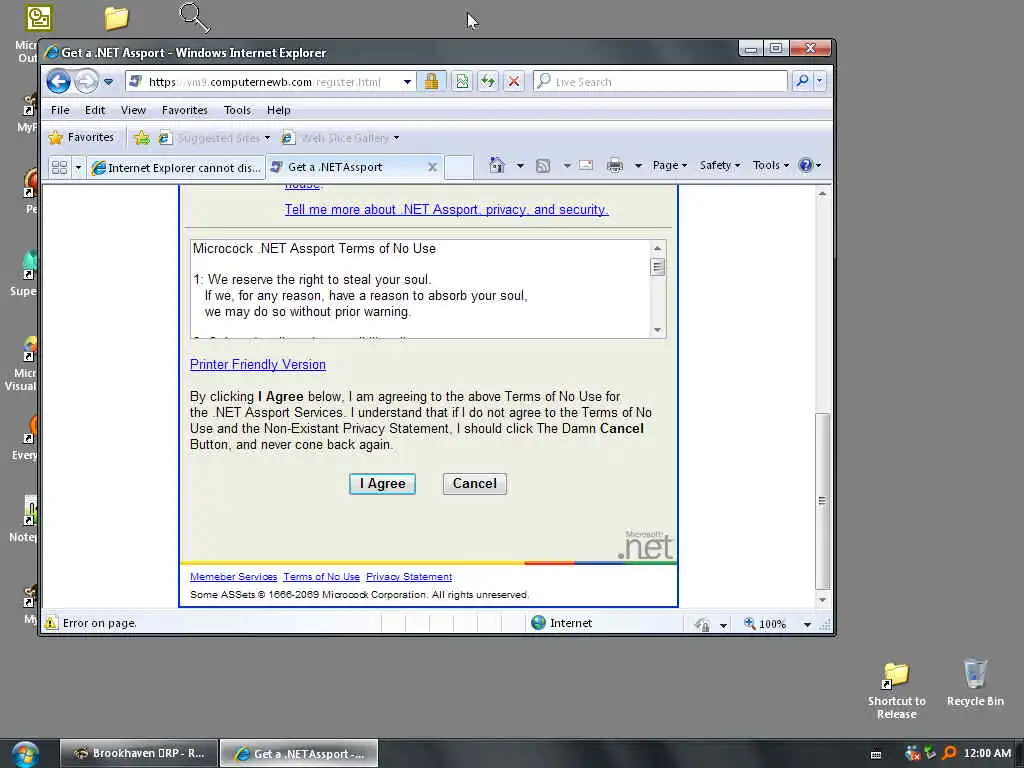Expand the address bar history dropdown
The width and height of the screenshot is (1024, 768).
pos(407,82)
